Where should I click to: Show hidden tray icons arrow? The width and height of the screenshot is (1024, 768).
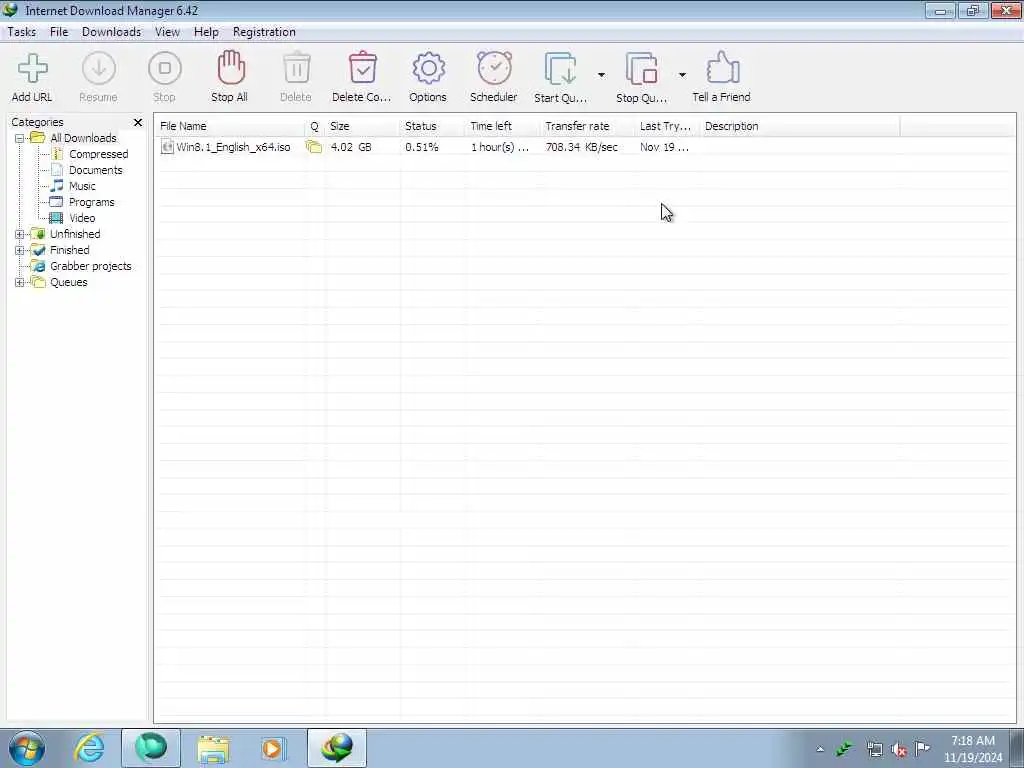point(820,749)
